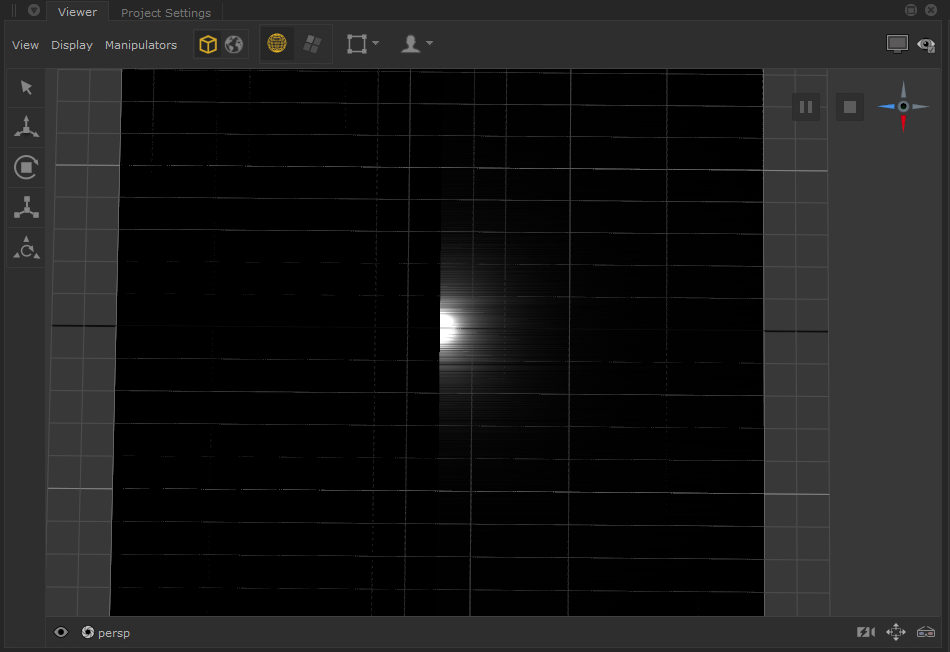Toggle the yellow wireframe sphere button
Viewport: 950px width, 652px height.
[x=277, y=45]
